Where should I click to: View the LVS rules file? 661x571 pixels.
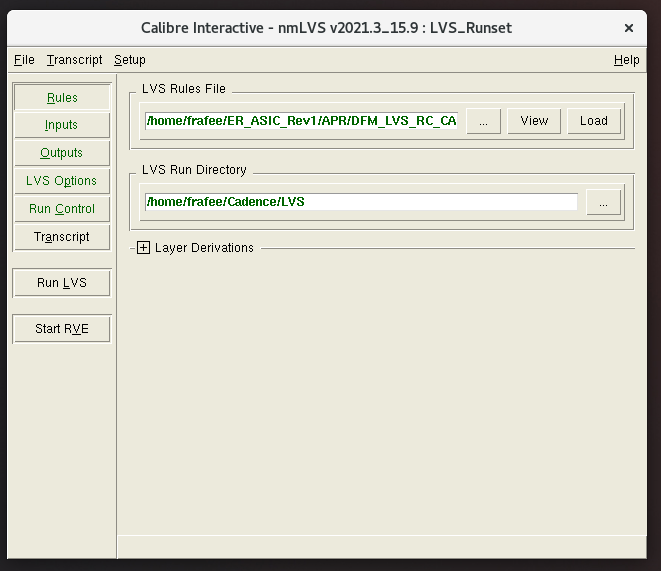coord(534,121)
